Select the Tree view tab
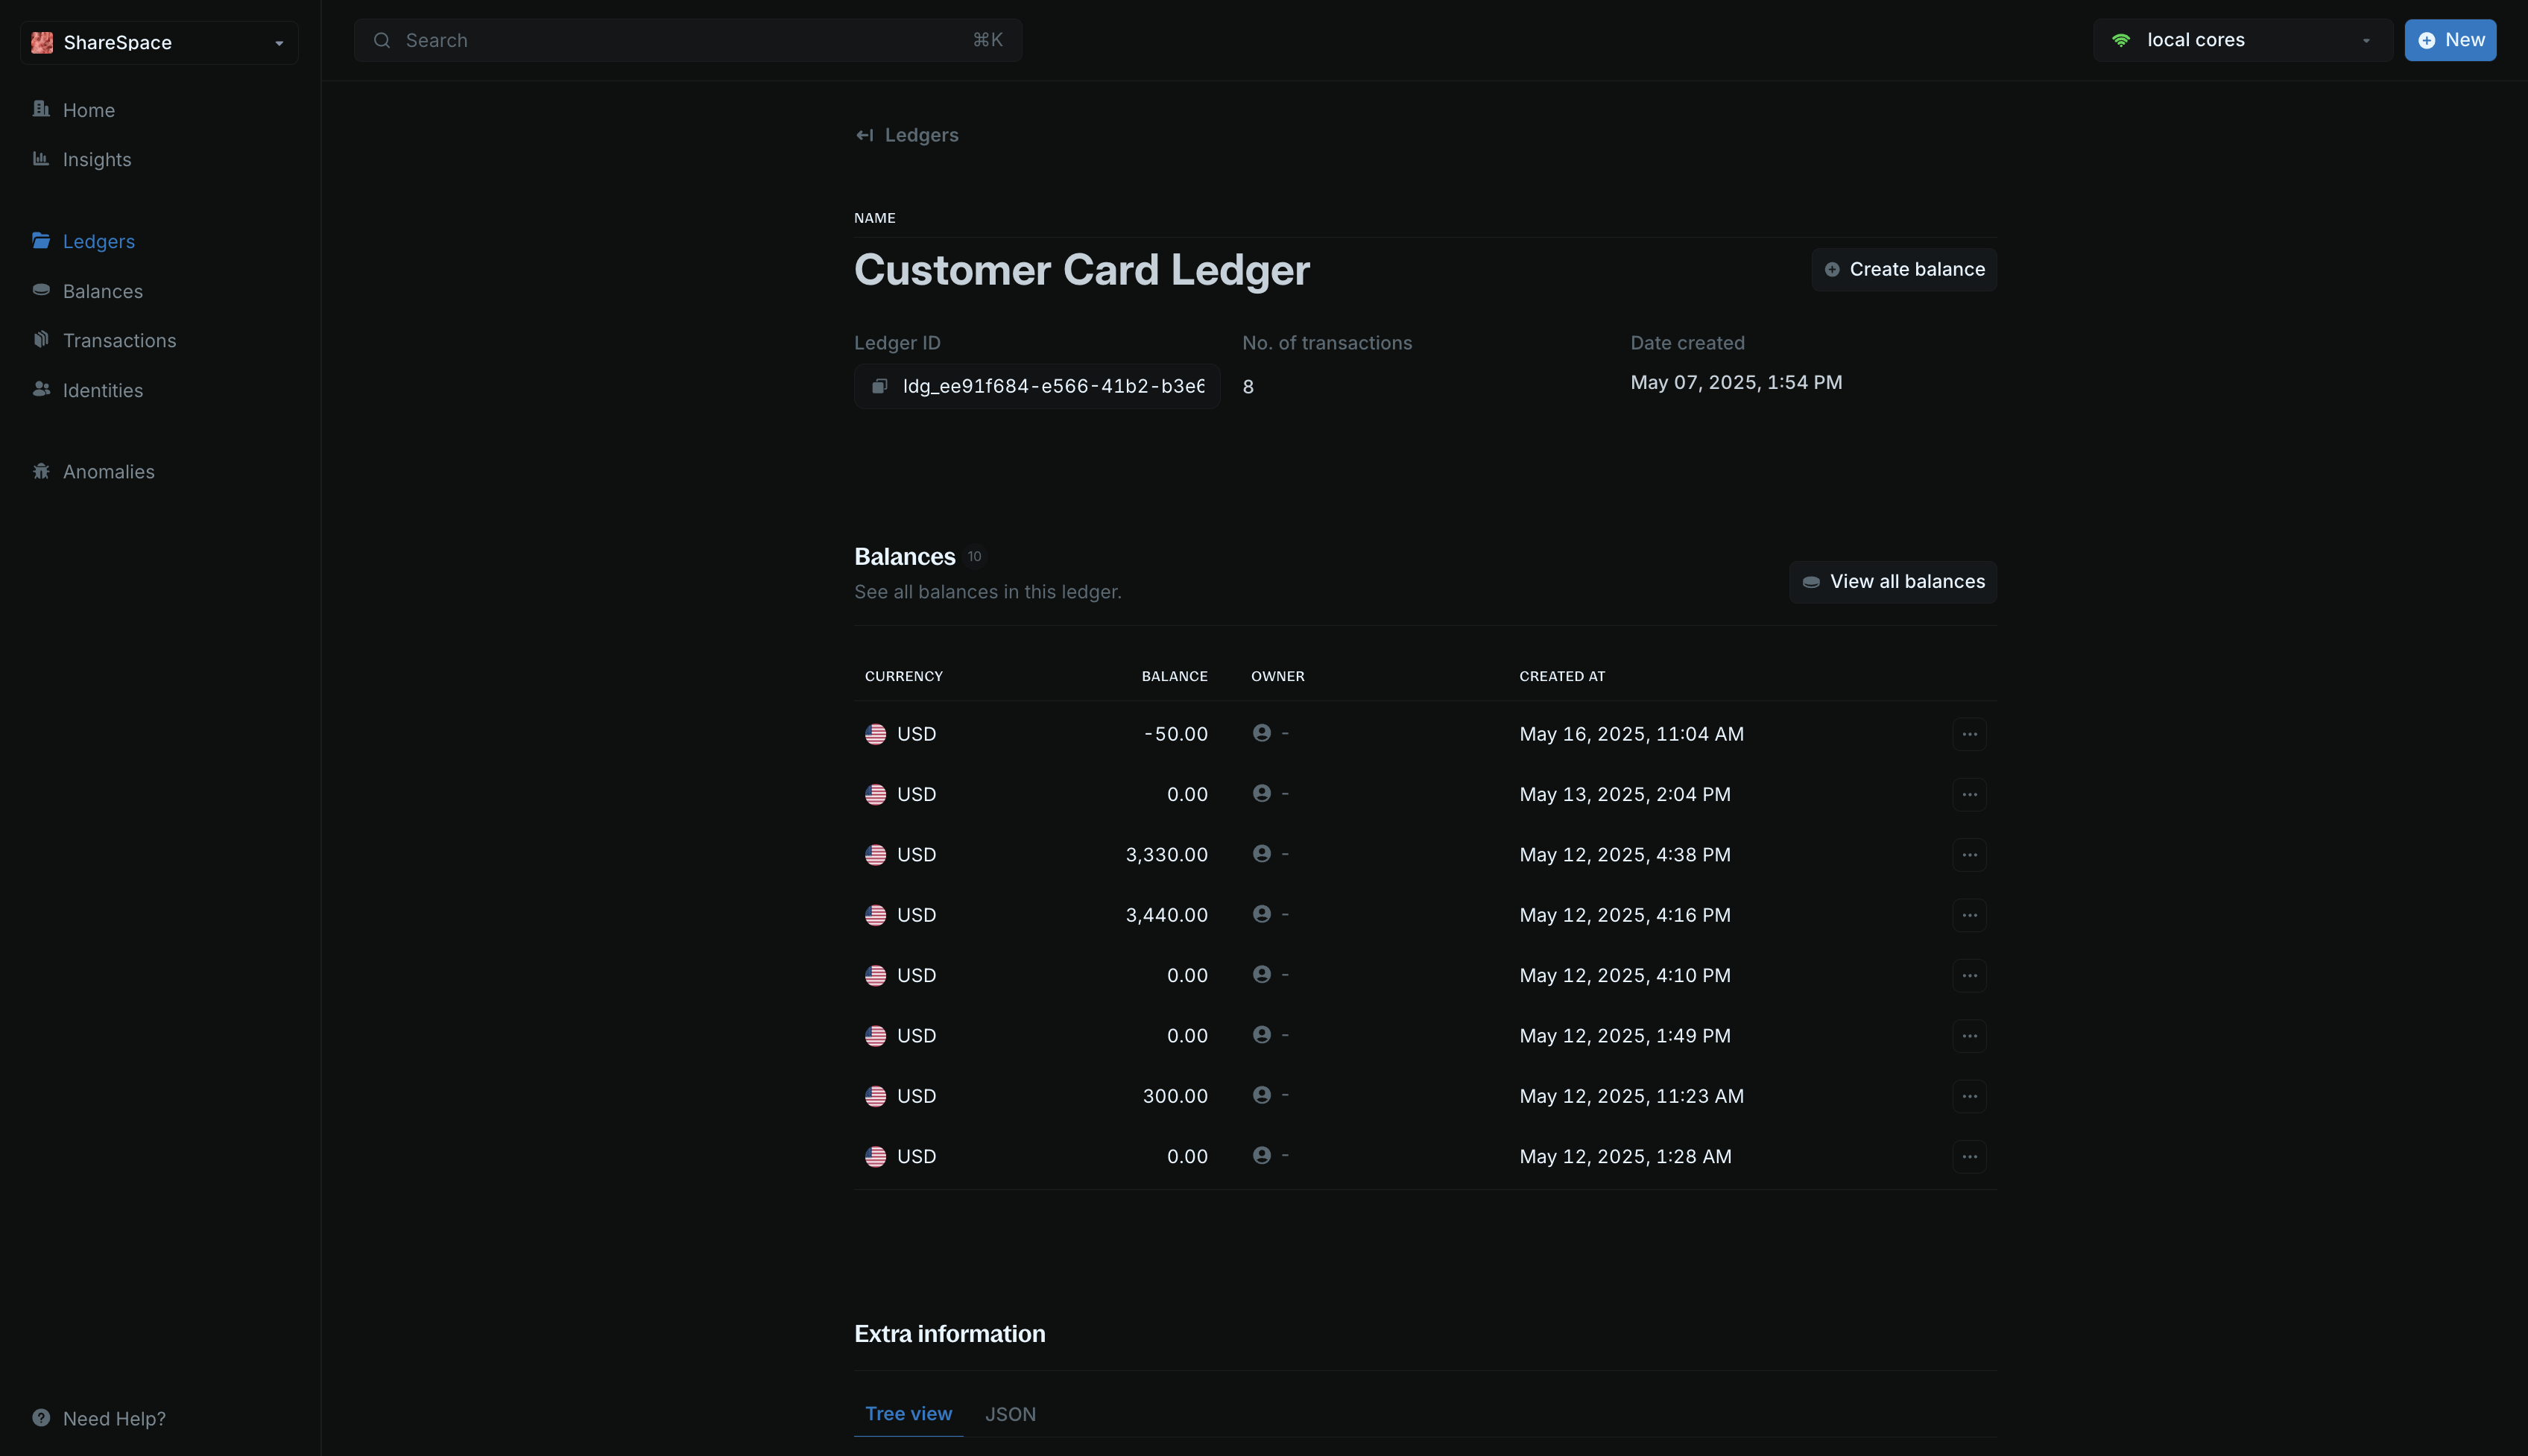 pyautogui.click(x=908, y=1414)
